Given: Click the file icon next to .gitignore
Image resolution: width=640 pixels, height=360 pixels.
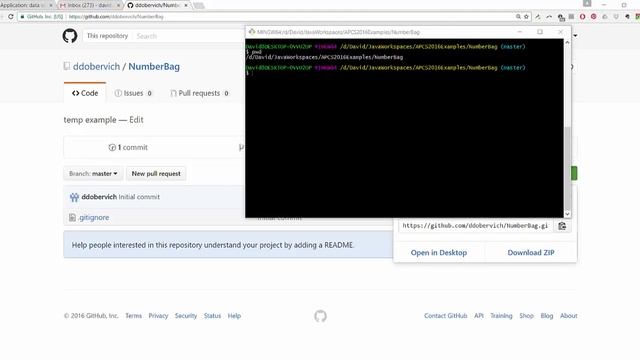Looking at the screenshot, I should (72, 218).
